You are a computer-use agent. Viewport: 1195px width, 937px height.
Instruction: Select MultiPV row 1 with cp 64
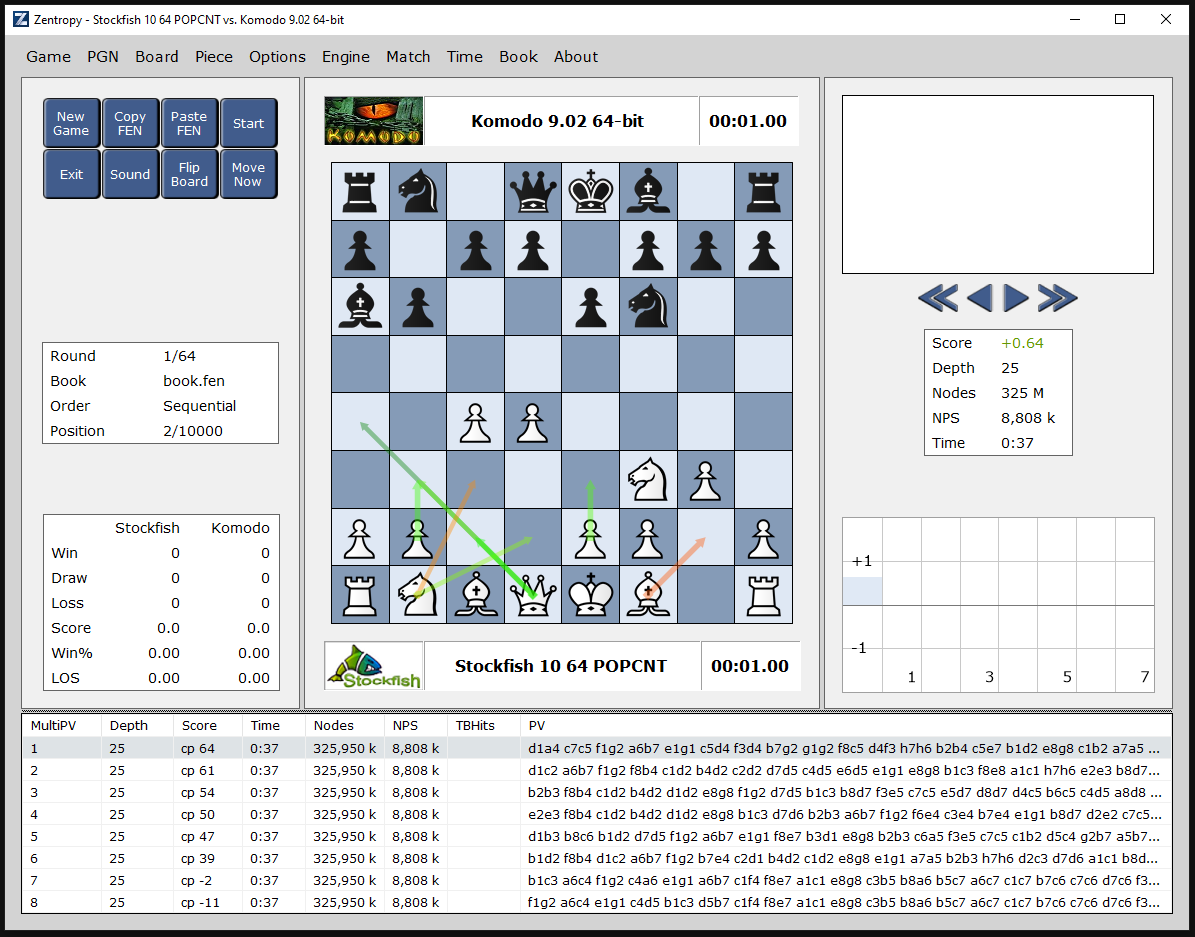pos(597,749)
